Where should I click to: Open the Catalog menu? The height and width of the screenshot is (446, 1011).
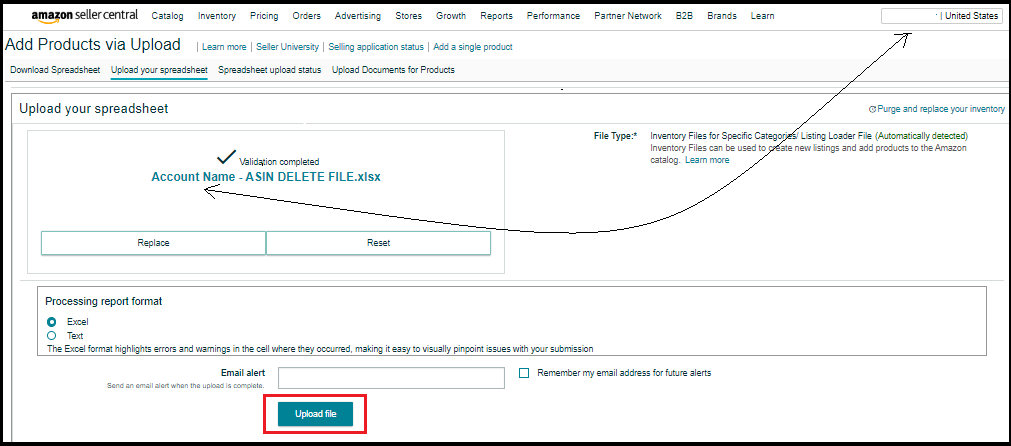coord(168,15)
